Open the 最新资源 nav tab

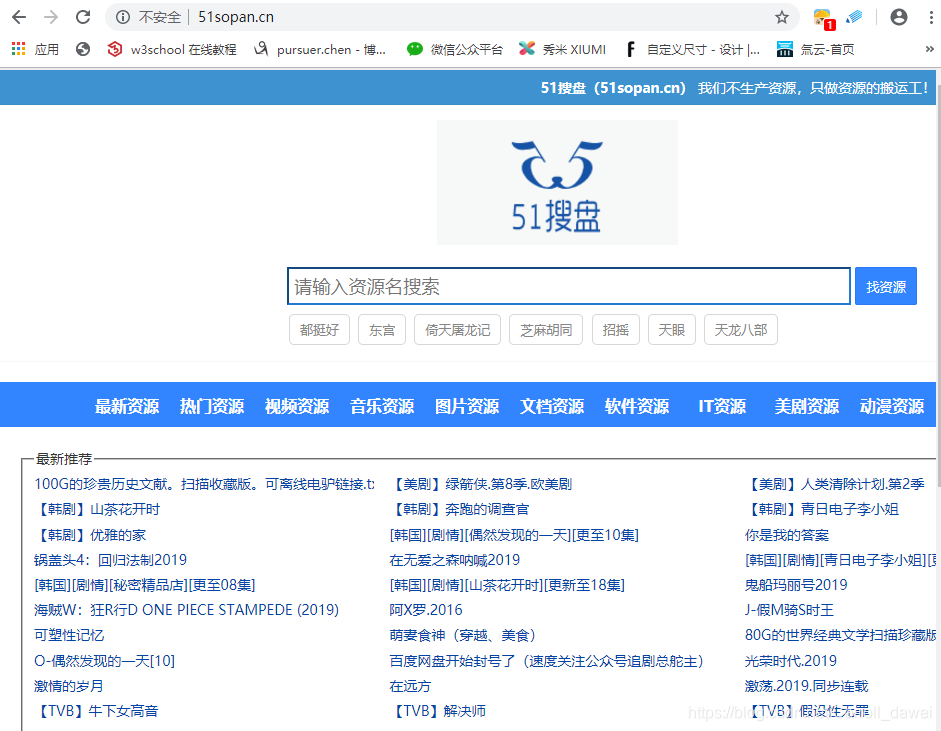[x=127, y=406]
